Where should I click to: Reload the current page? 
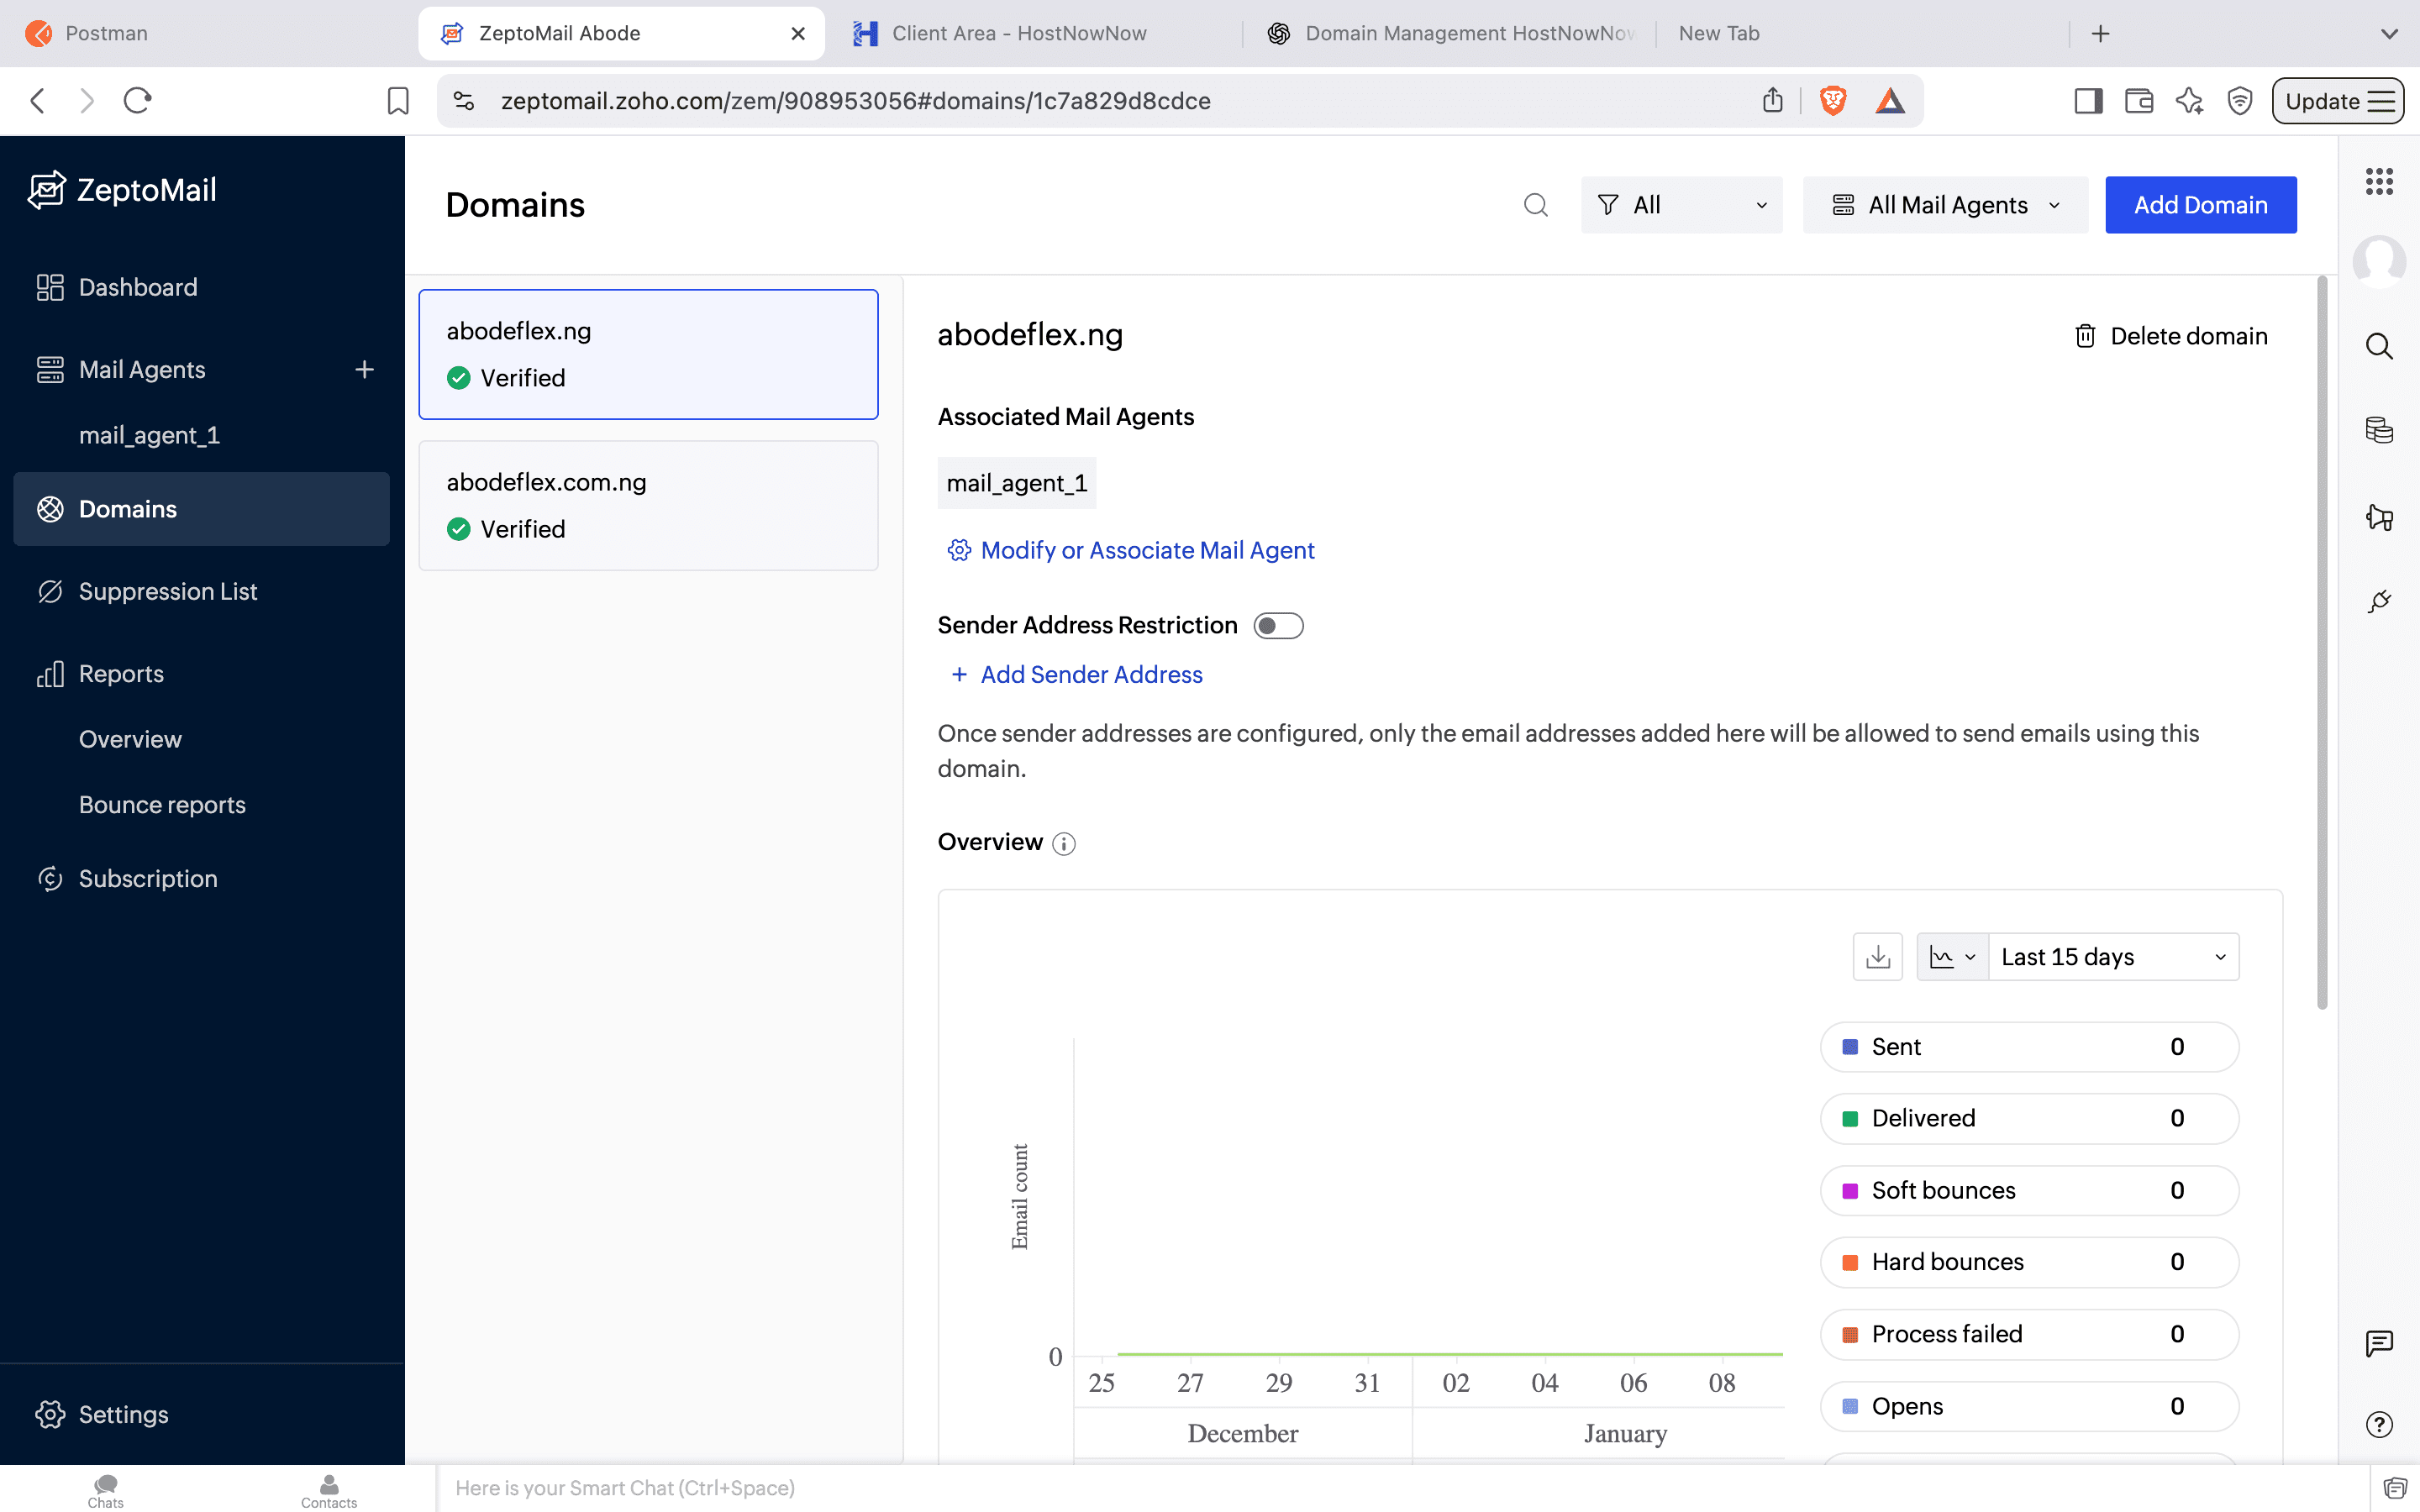[x=137, y=101]
